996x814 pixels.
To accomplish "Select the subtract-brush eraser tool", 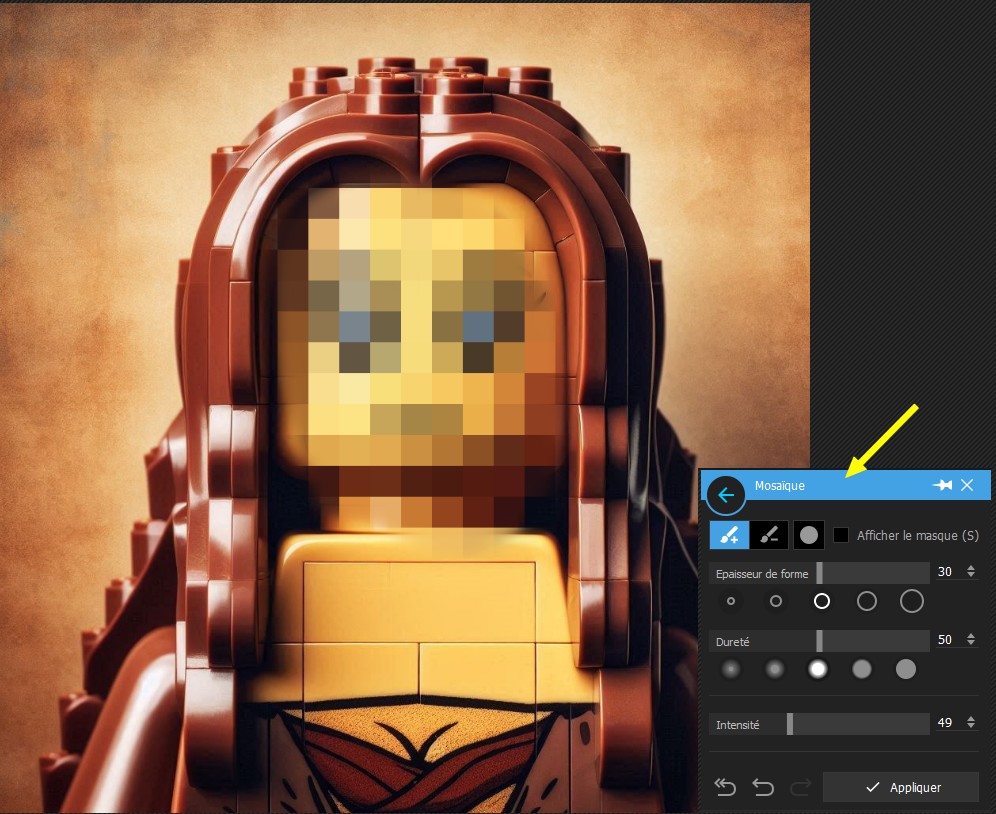I will 769,535.
